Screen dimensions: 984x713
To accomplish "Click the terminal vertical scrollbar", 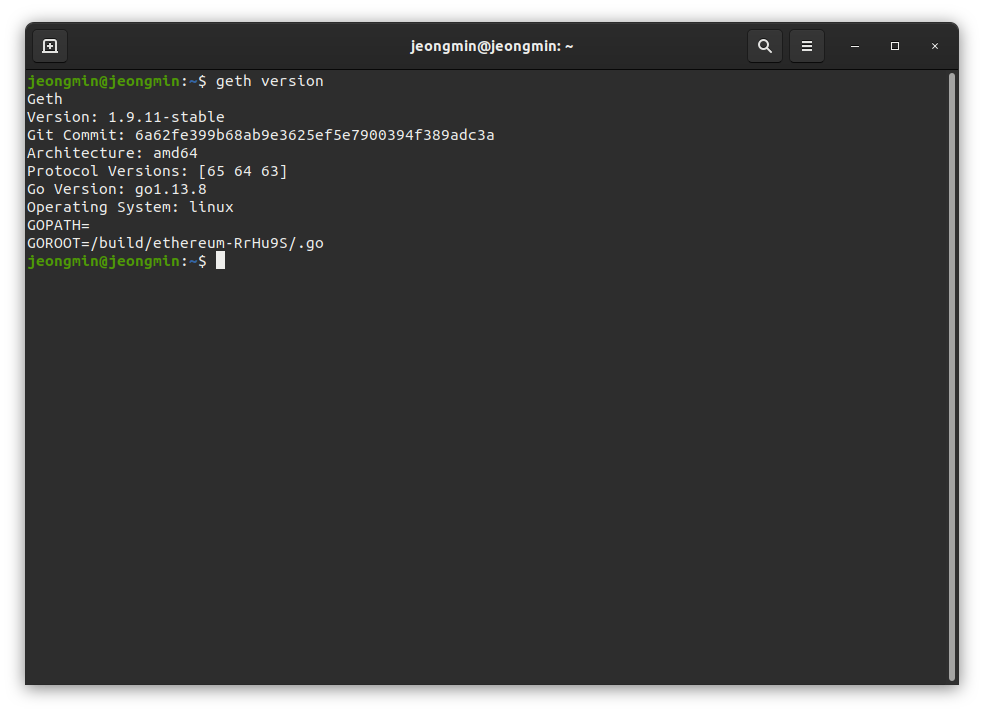I will (951, 377).
